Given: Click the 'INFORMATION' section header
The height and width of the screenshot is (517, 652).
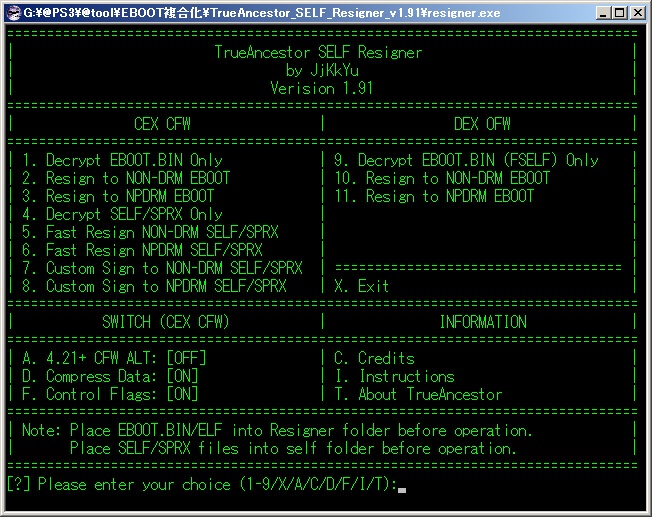Looking at the screenshot, I should click(x=483, y=322).
